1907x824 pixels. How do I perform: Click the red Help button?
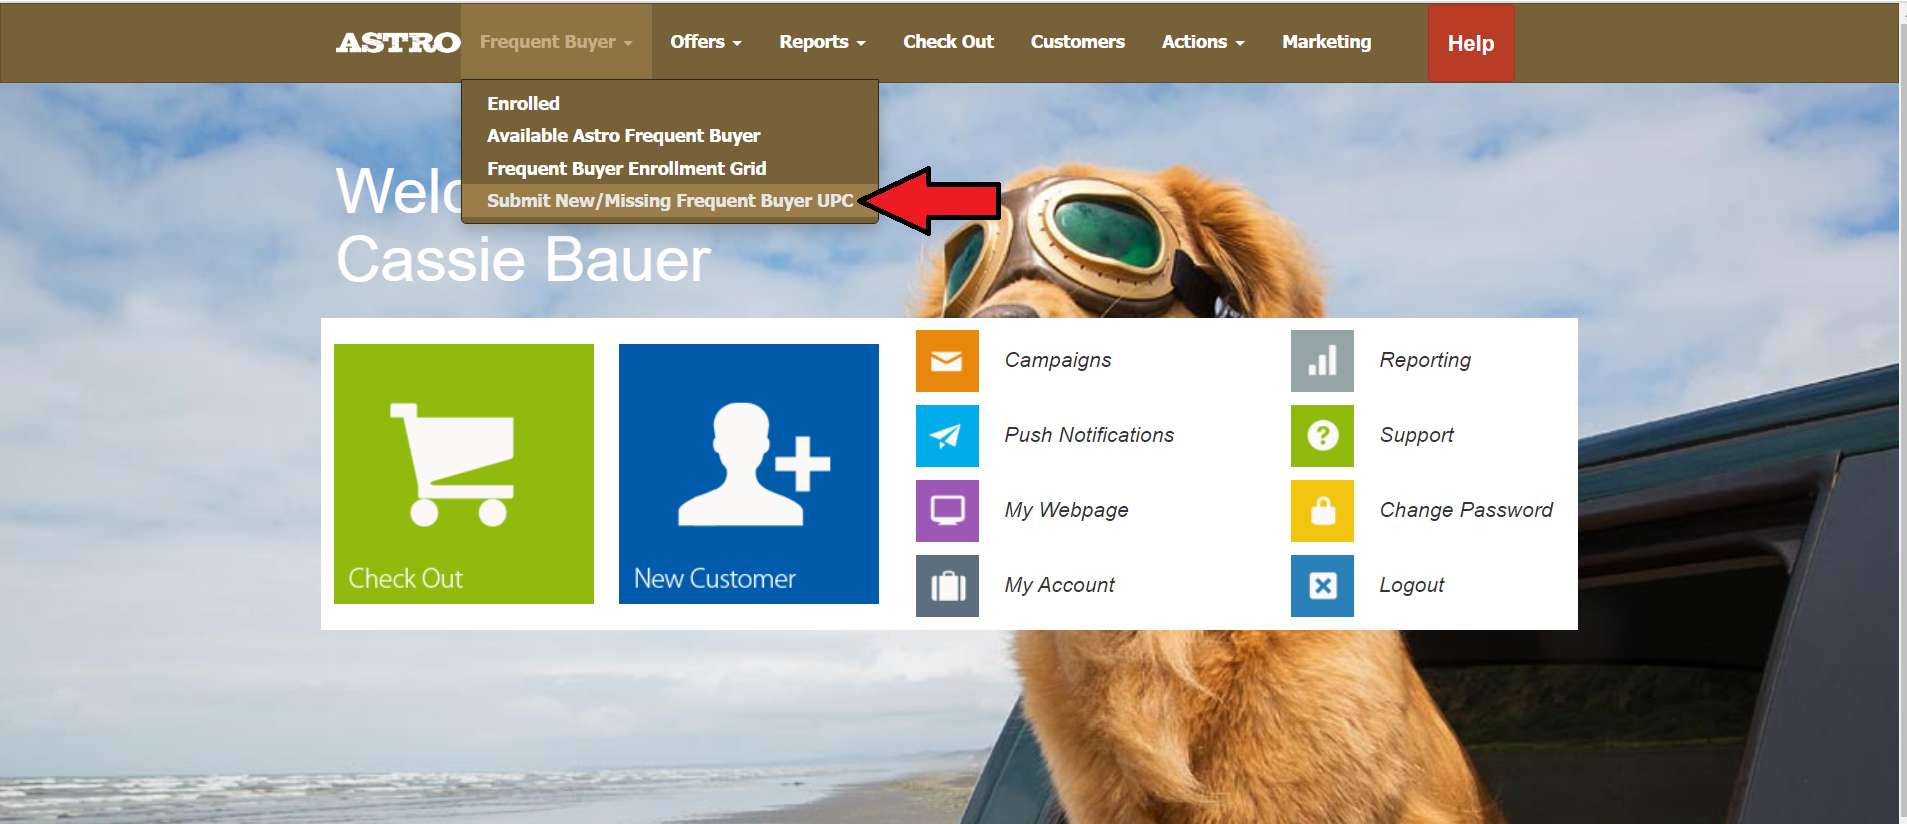point(1471,43)
